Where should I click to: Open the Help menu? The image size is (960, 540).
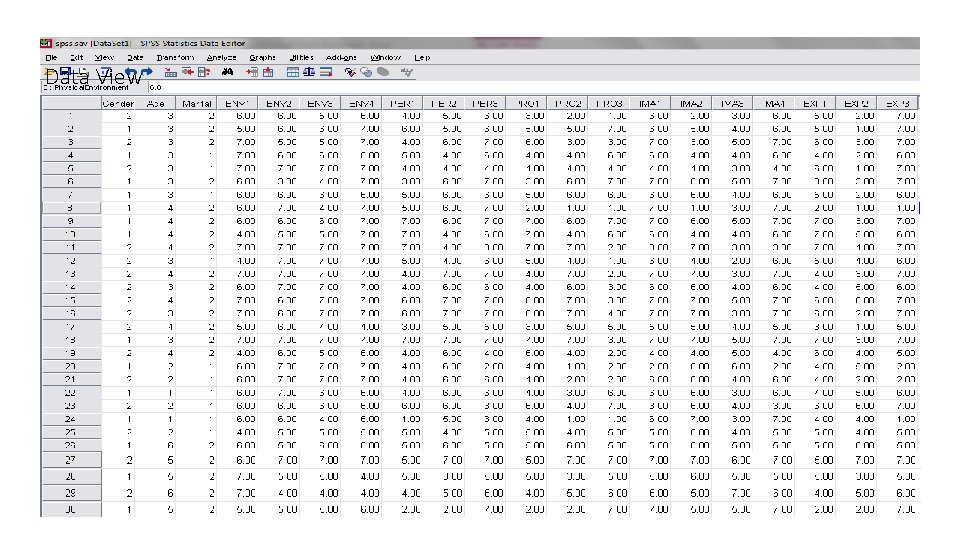pos(422,58)
